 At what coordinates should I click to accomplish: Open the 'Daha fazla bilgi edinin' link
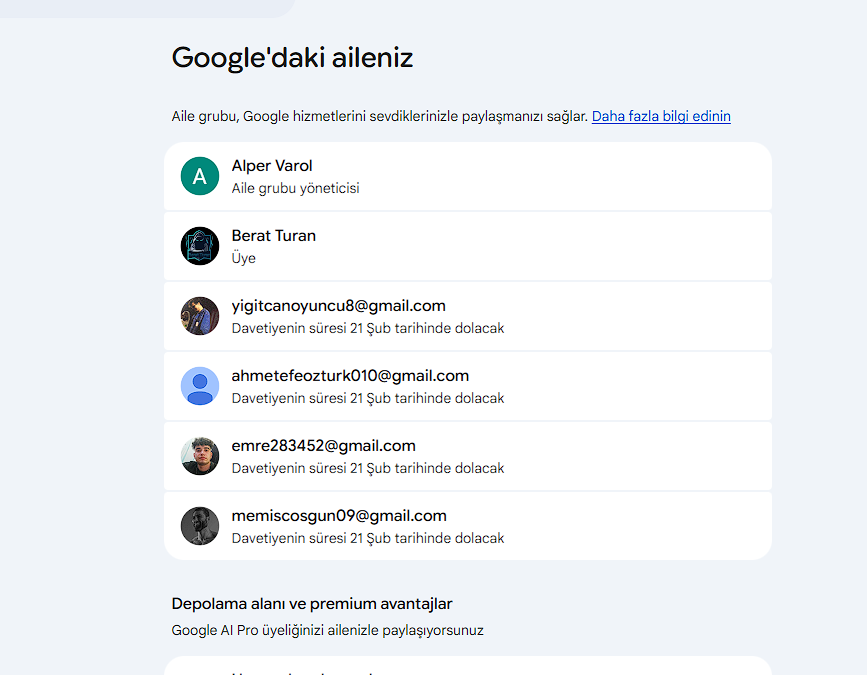tap(661, 116)
